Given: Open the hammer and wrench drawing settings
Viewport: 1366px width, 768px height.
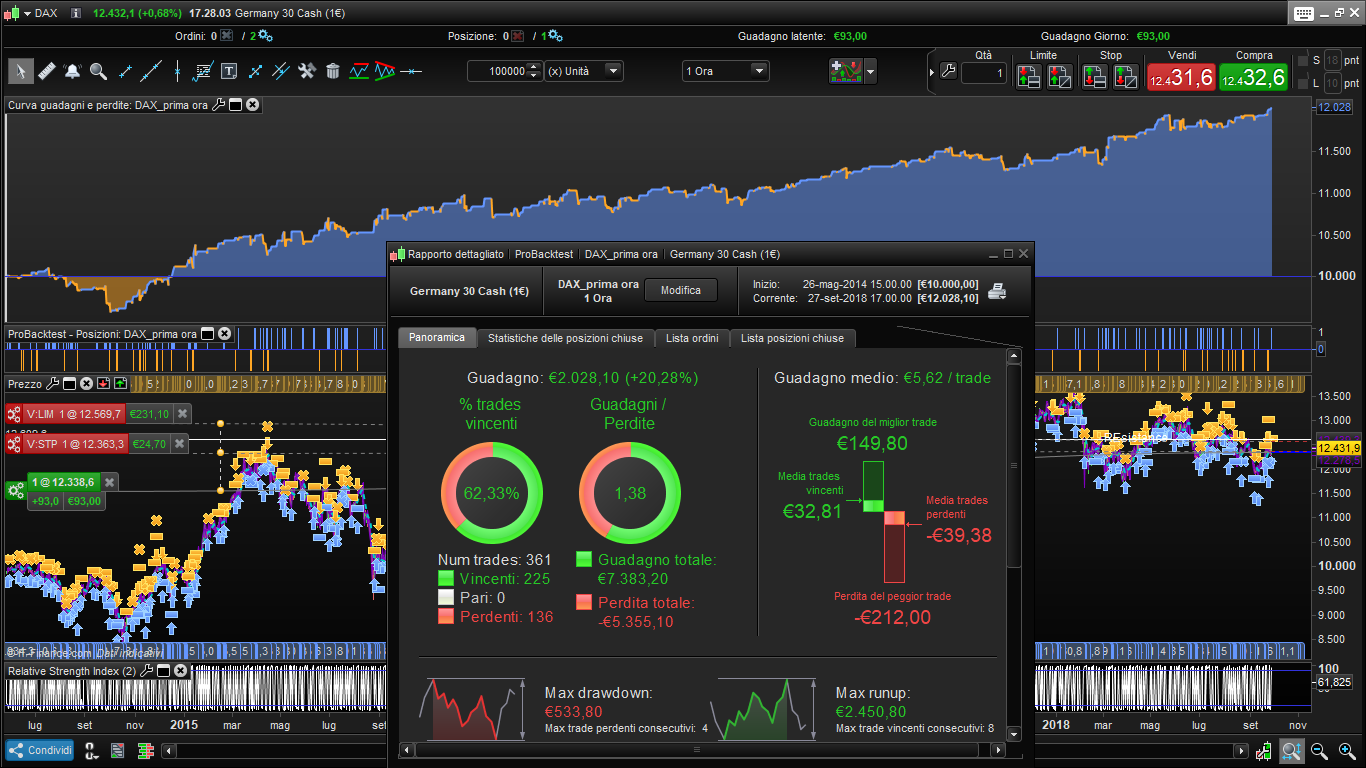Looking at the screenshot, I should (307, 71).
